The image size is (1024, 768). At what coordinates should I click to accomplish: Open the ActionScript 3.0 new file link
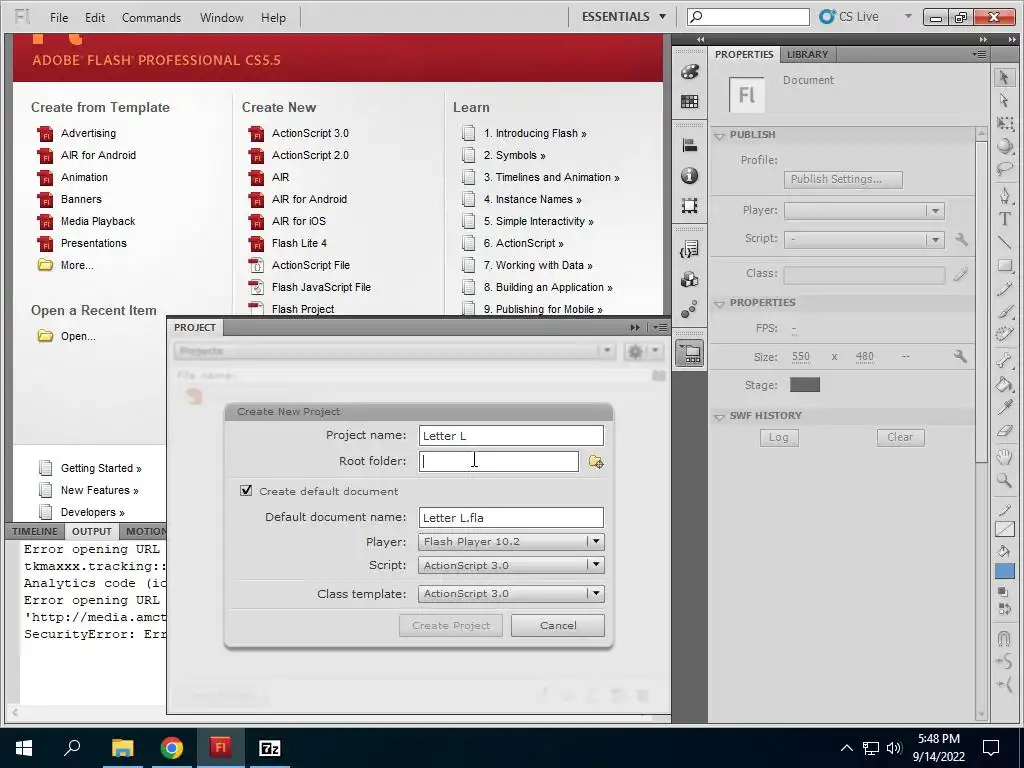[x=310, y=133]
